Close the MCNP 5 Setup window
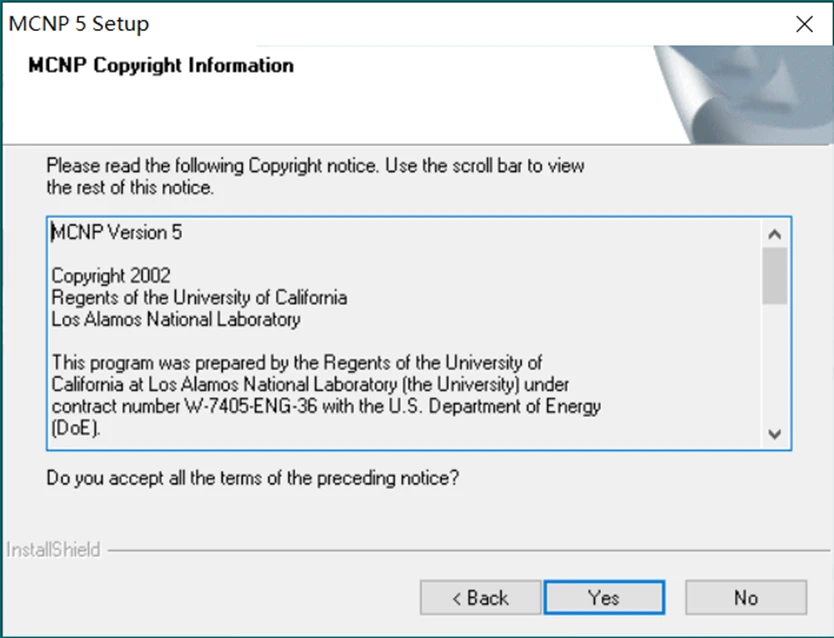 pyautogui.click(x=804, y=25)
